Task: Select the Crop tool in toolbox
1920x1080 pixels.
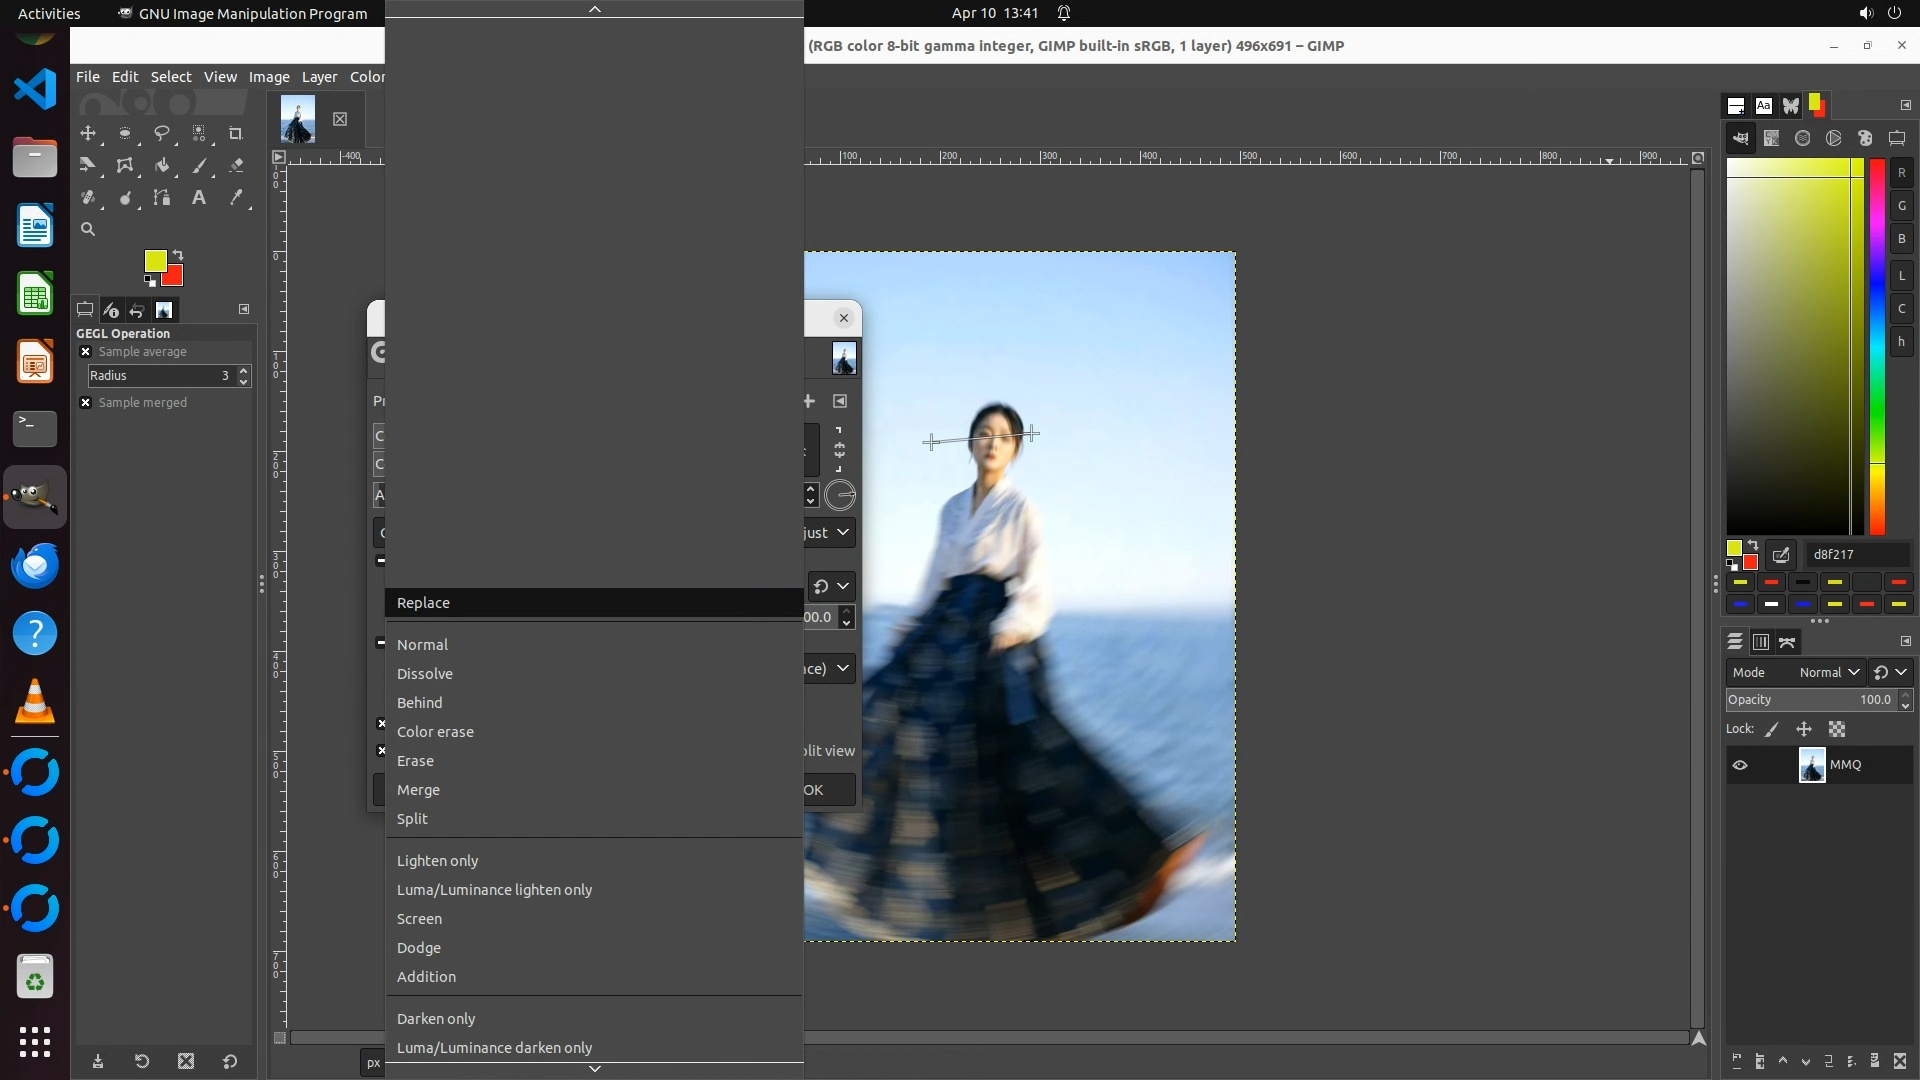Action: point(236,134)
